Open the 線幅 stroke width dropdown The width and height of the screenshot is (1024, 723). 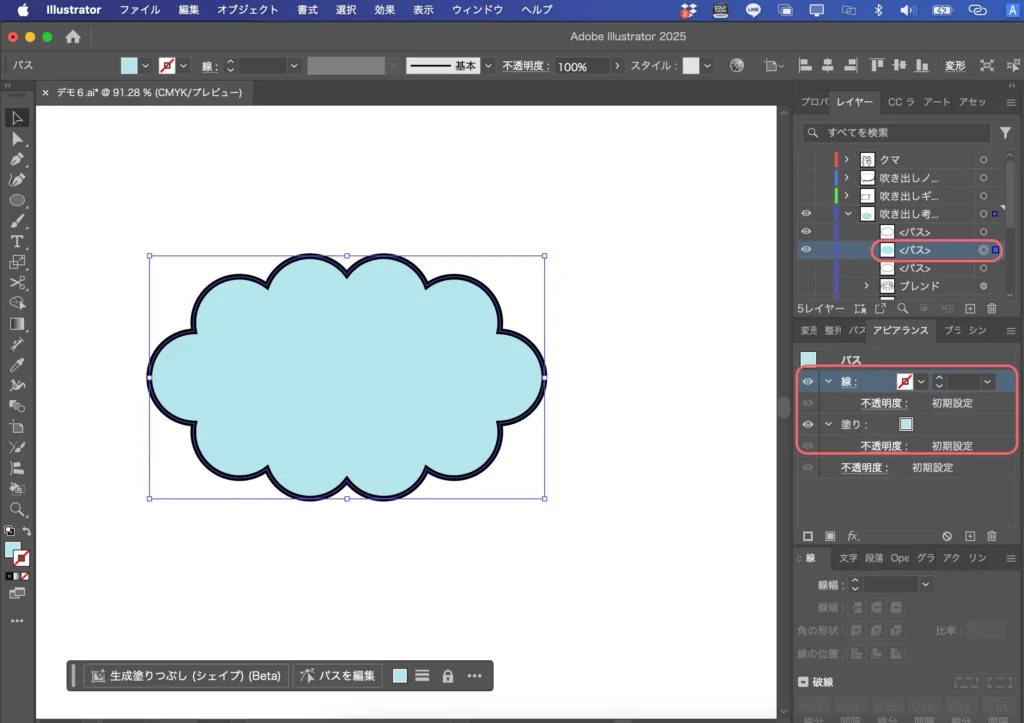coord(926,584)
